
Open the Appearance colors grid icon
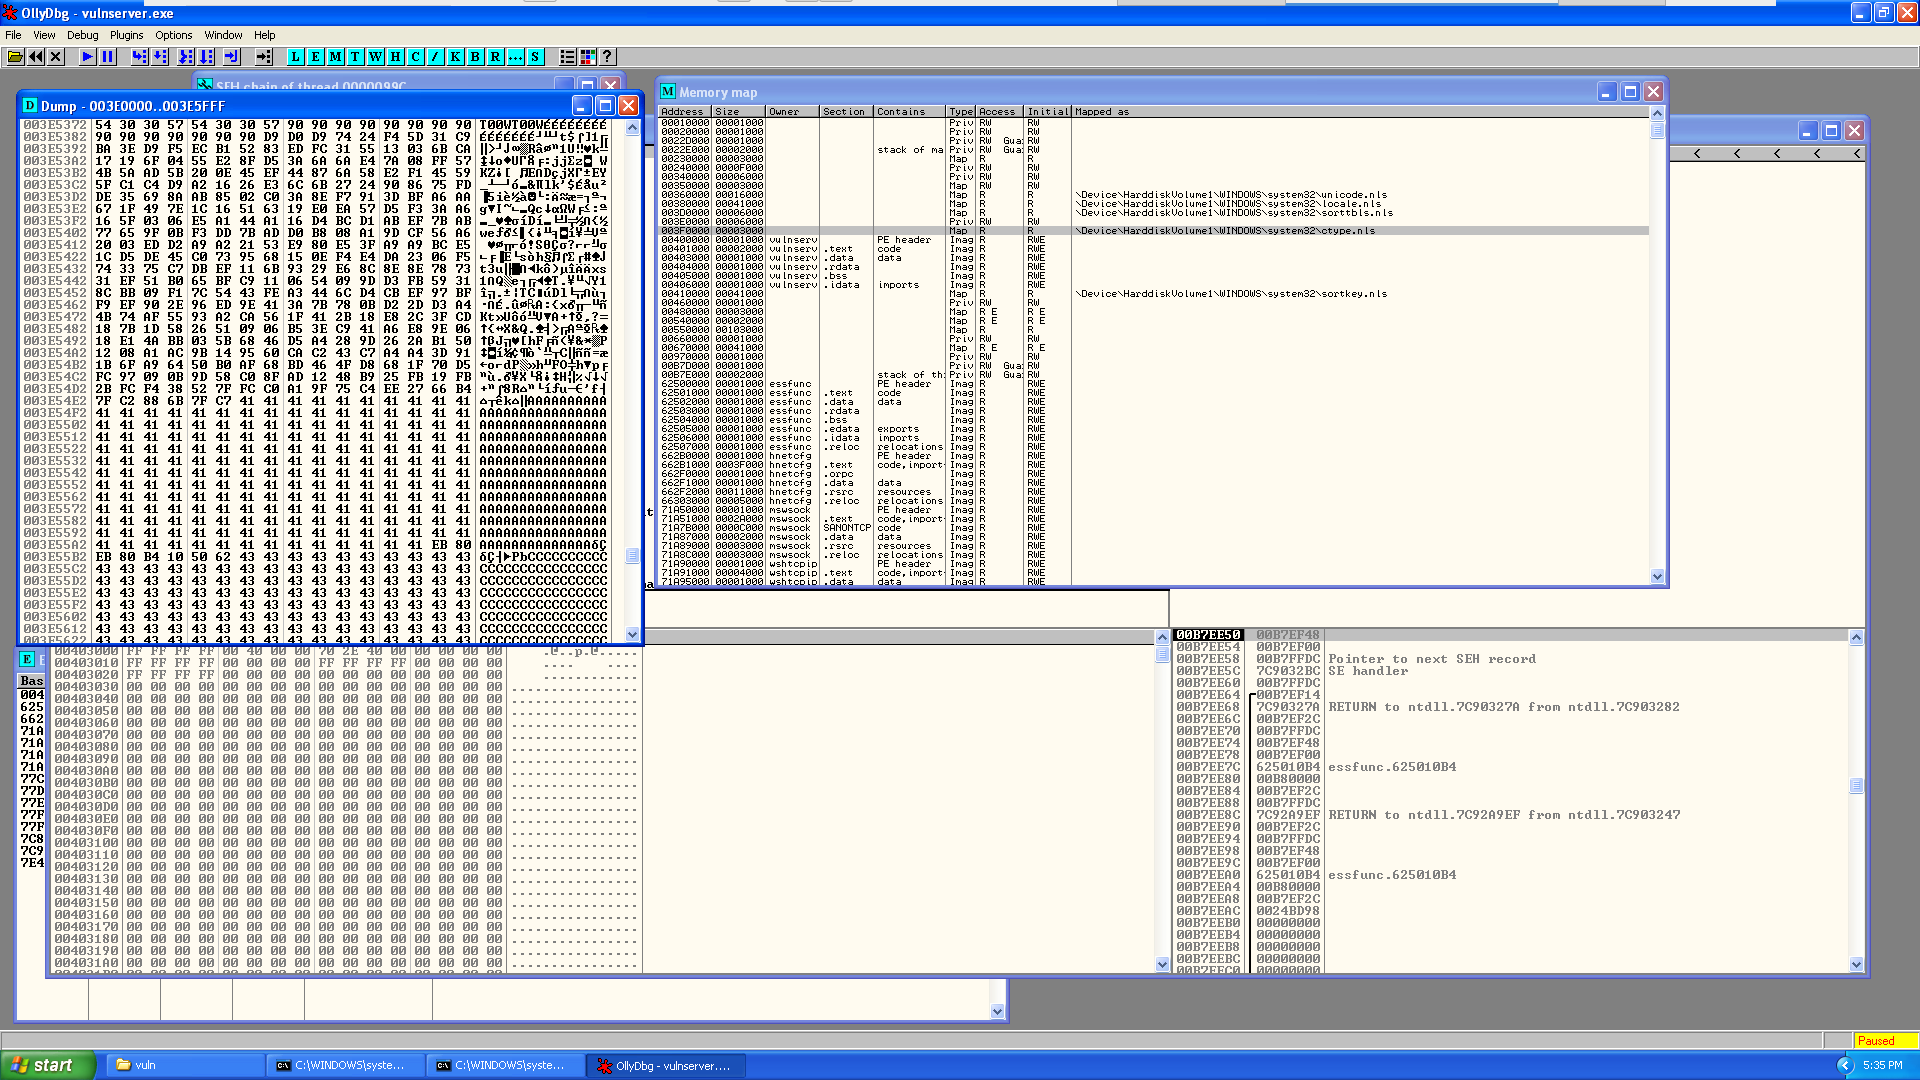click(x=588, y=57)
